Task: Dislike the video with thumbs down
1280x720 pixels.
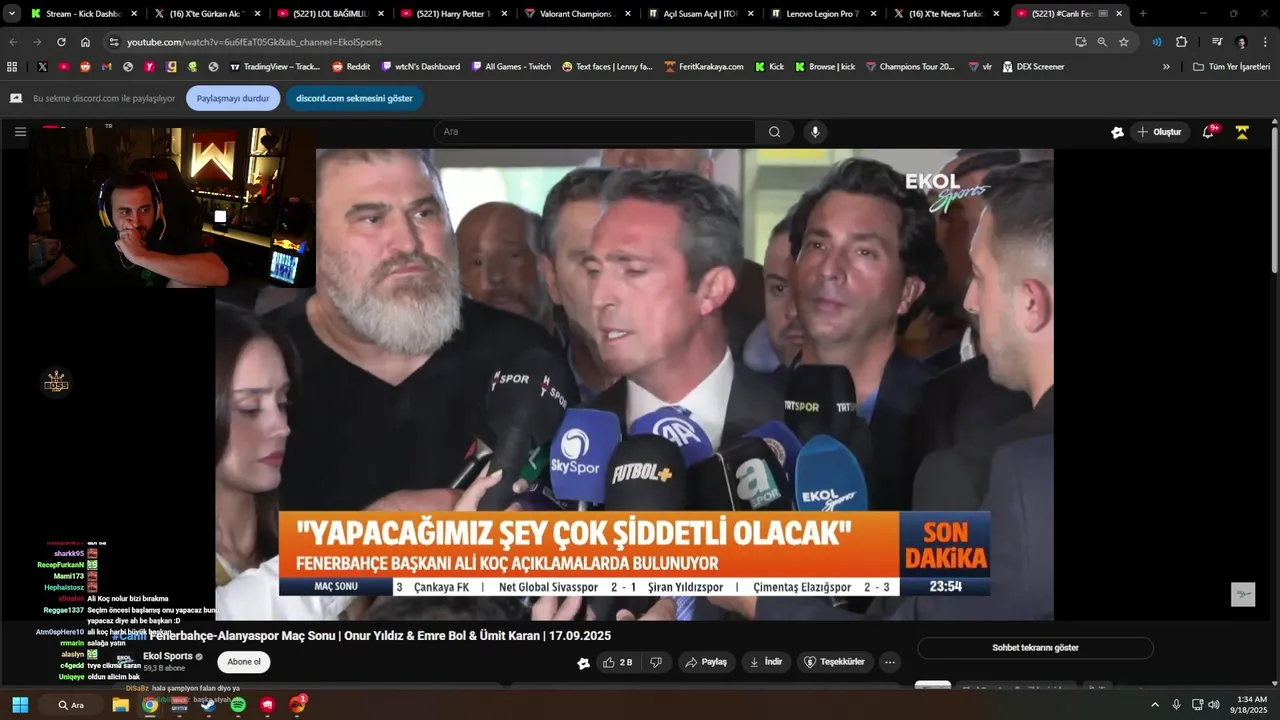Action: [656, 662]
